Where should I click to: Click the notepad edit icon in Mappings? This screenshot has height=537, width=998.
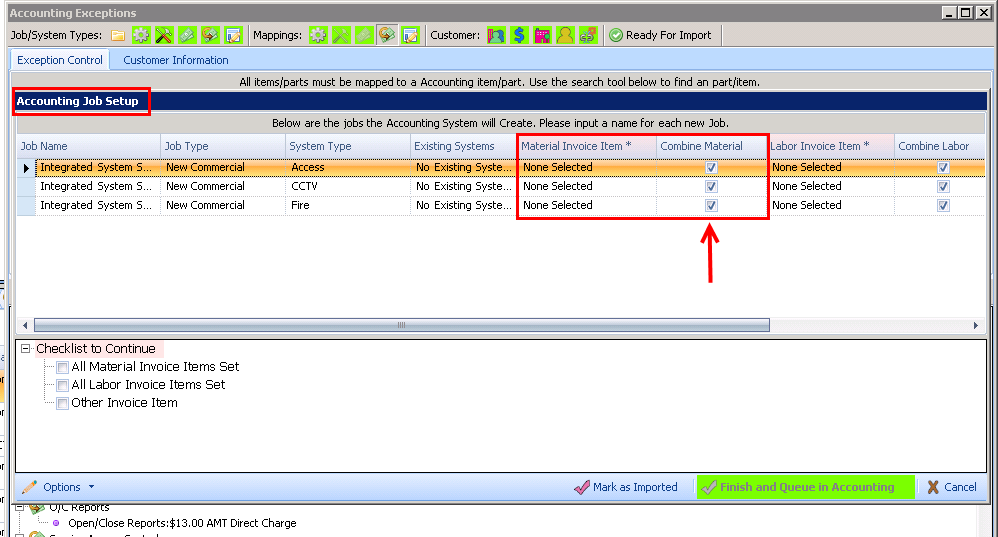click(x=411, y=36)
